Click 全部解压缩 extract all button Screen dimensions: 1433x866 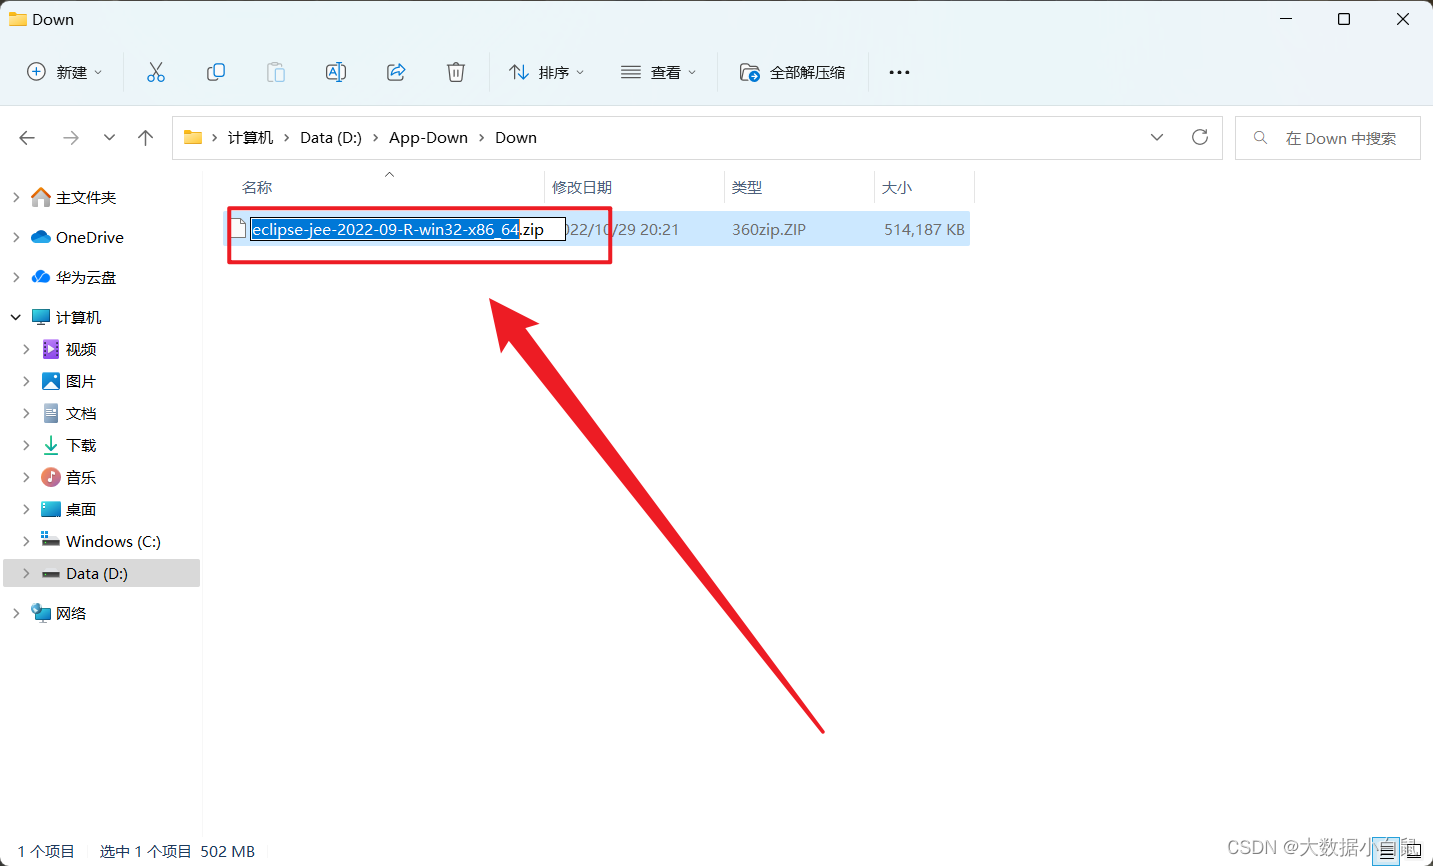[x=792, y=72]
